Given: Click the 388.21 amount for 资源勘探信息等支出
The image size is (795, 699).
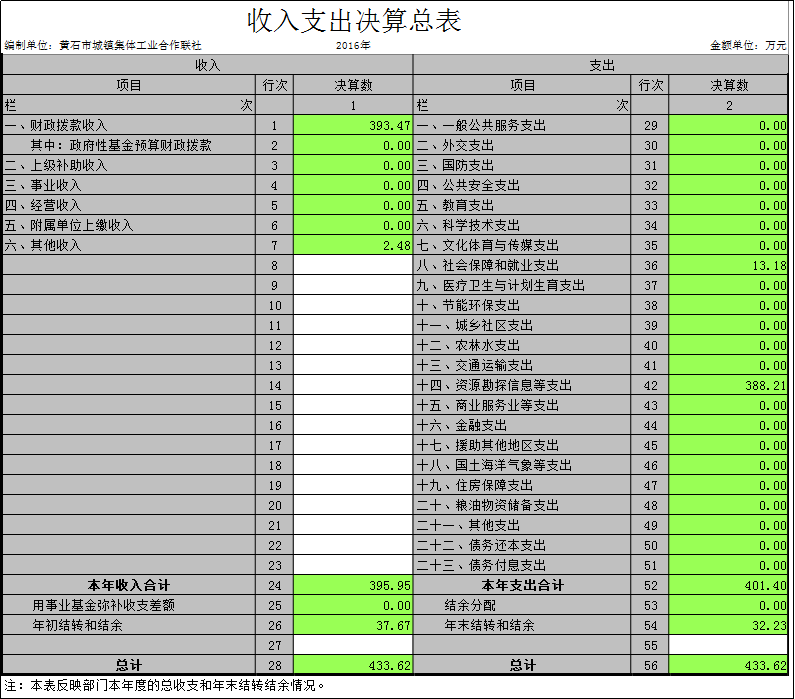Looking at the screenshot, I should [x=729, y=386].
